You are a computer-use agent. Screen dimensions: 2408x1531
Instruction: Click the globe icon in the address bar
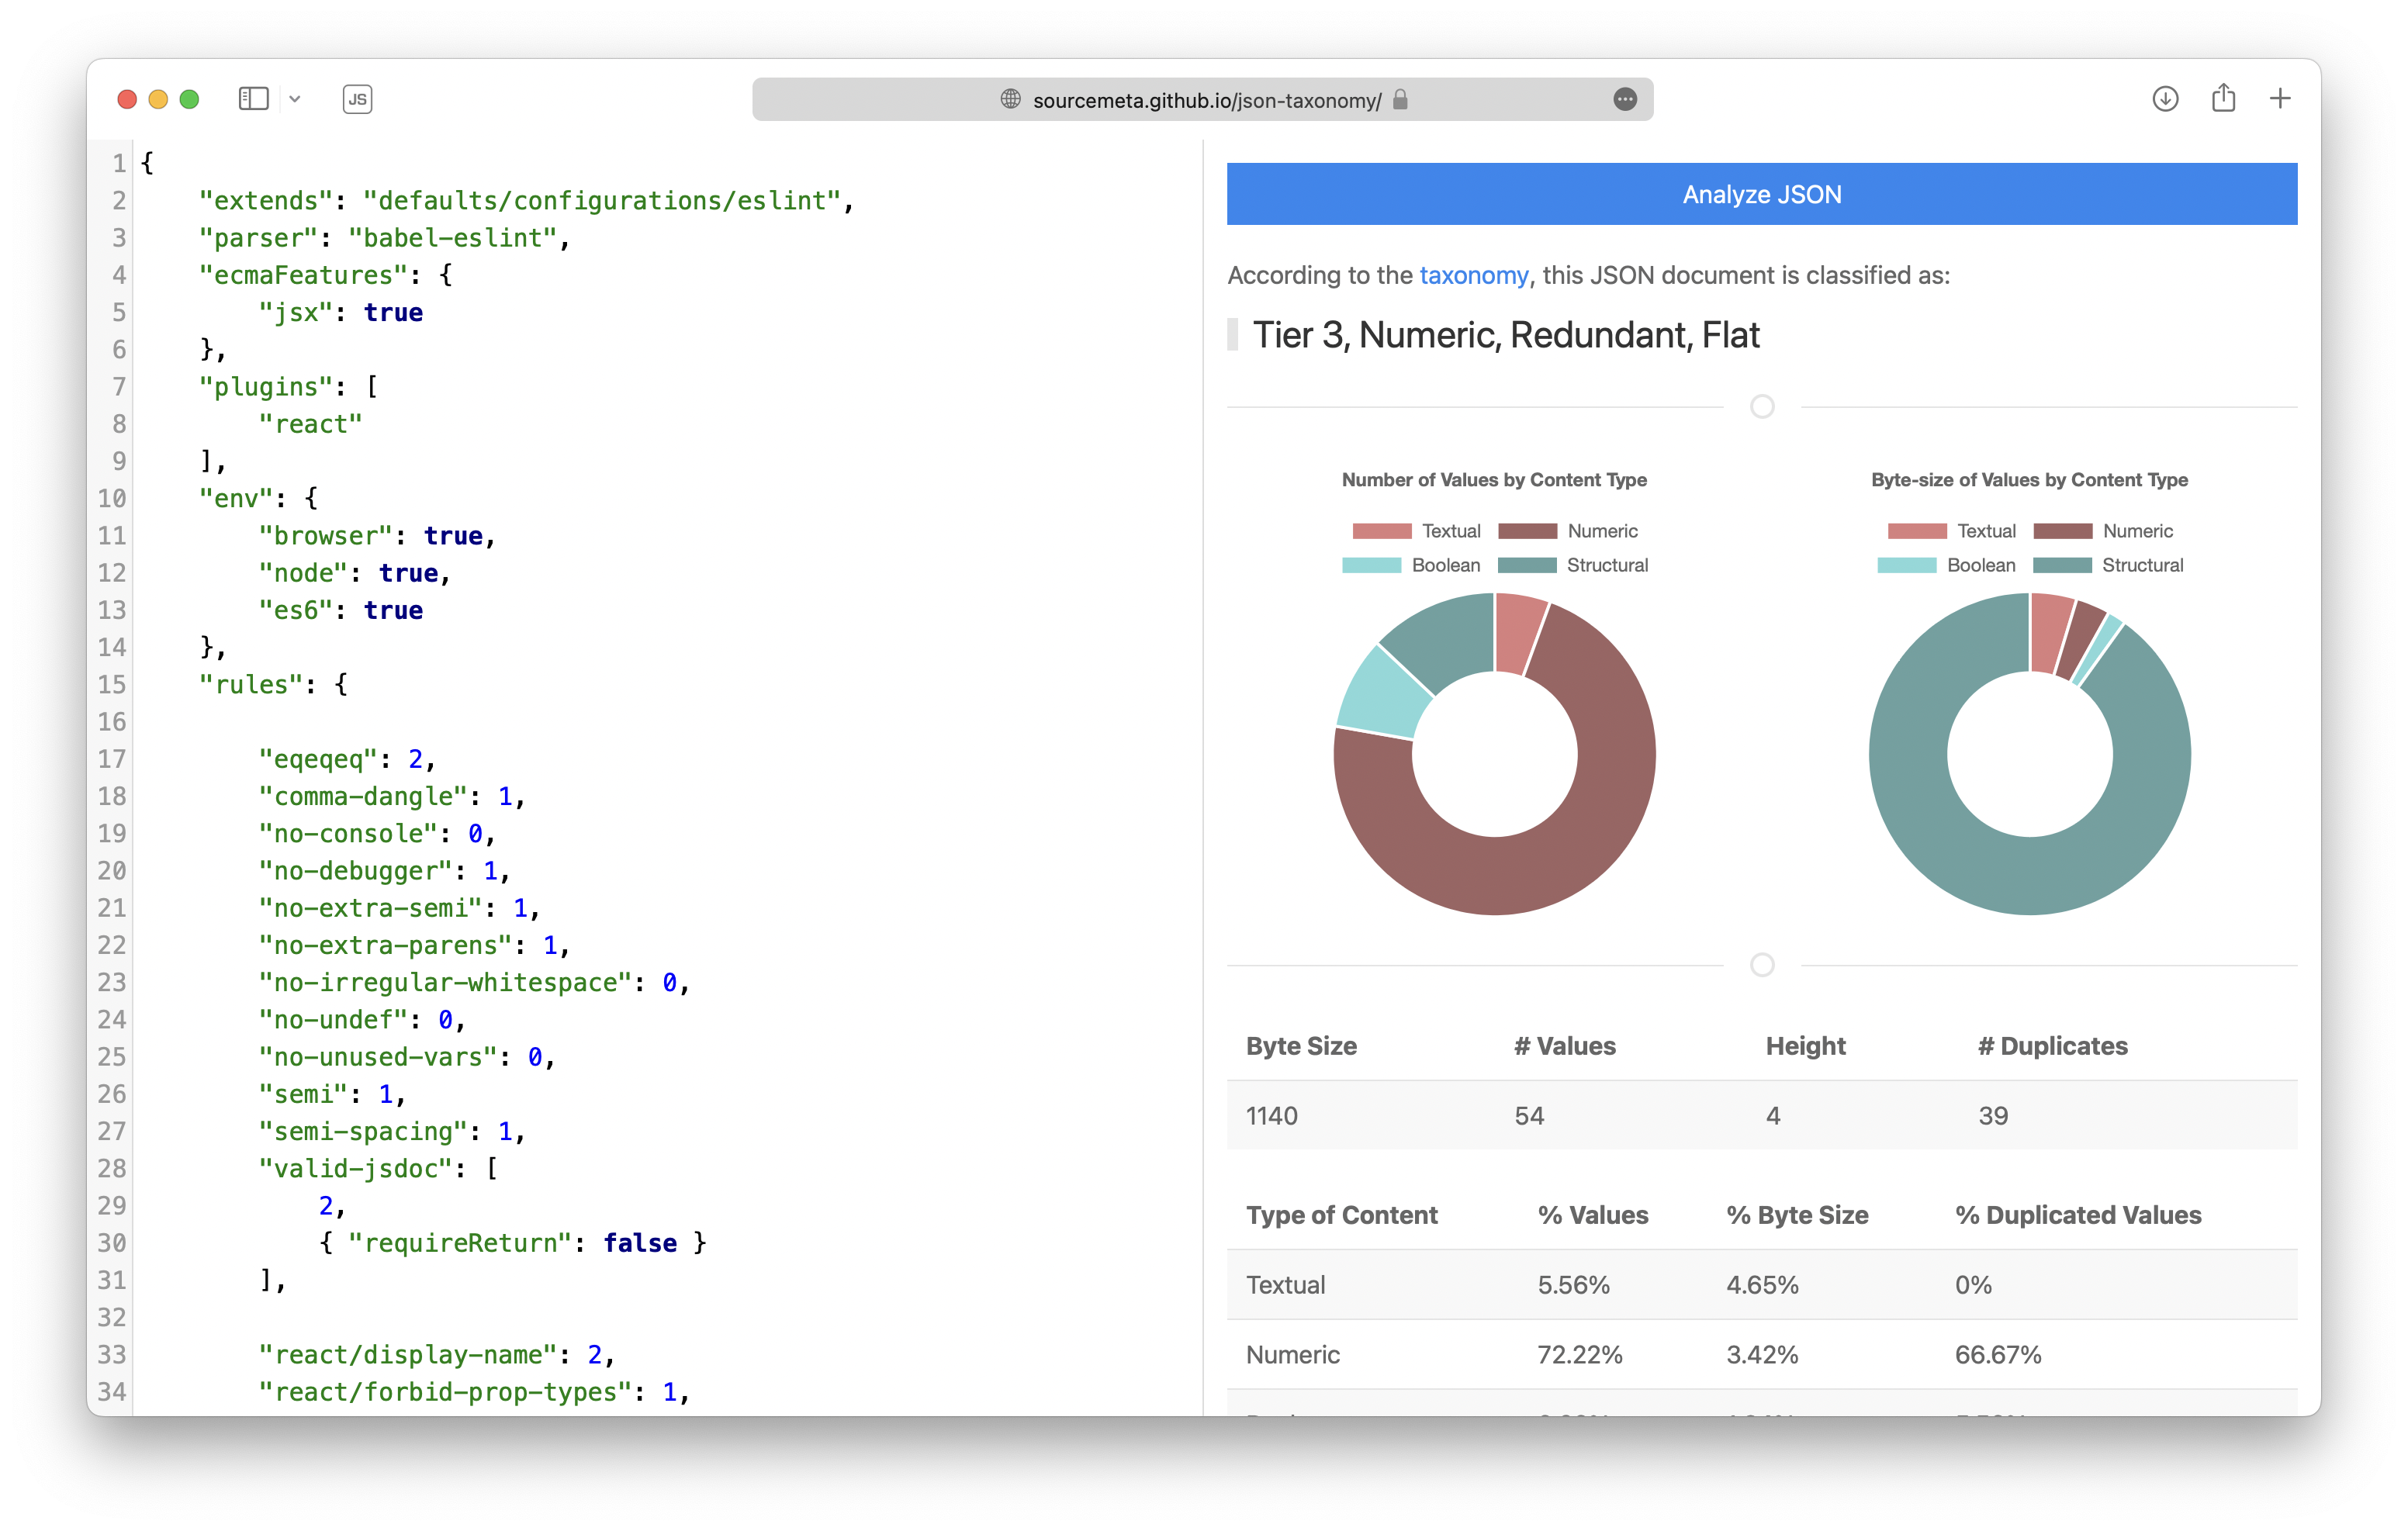(x=1011, y=99)
